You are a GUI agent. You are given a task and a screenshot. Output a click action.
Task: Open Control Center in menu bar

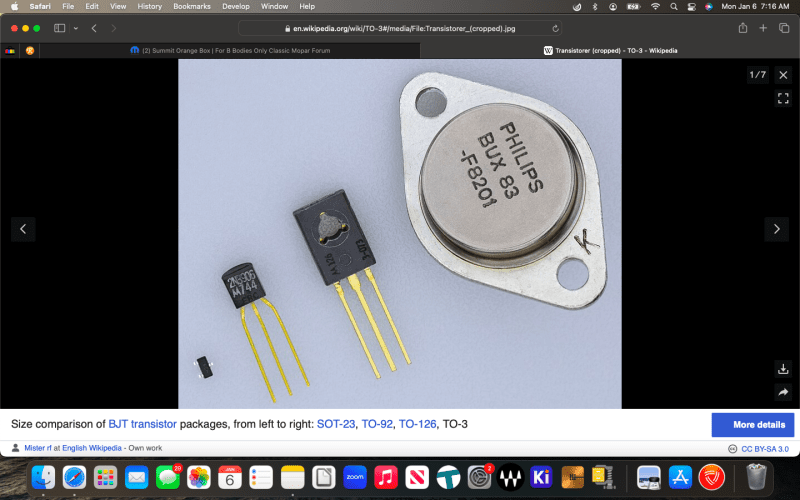click(x=691, y=7)
